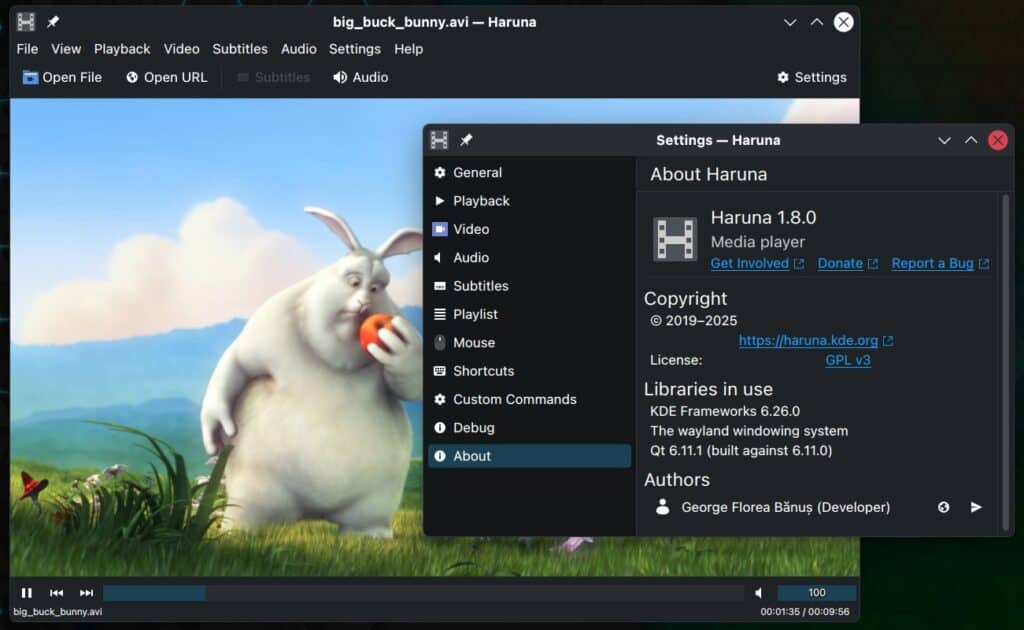Select Custom Commands settings page
This screenshot has width=1024, height=630.
click(529, 399)
